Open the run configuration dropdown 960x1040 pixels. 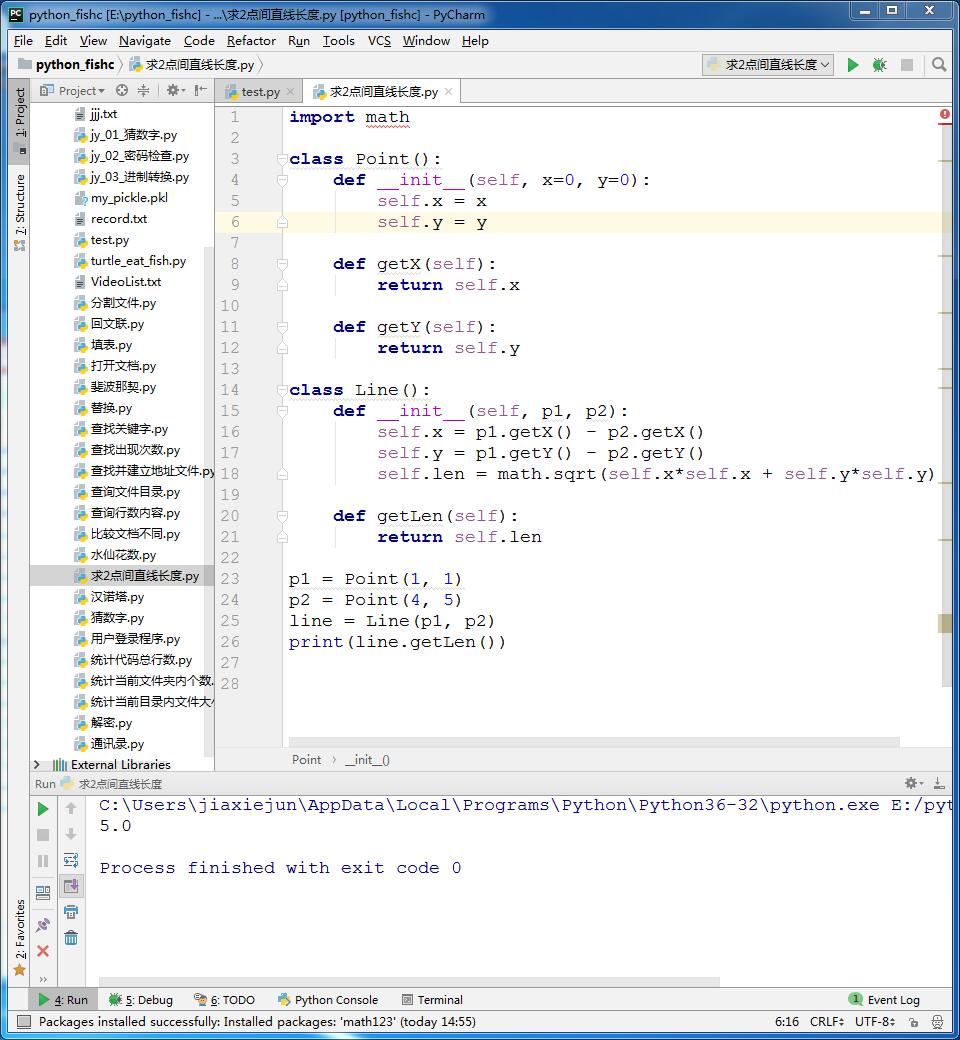click(x=768, y=65)
